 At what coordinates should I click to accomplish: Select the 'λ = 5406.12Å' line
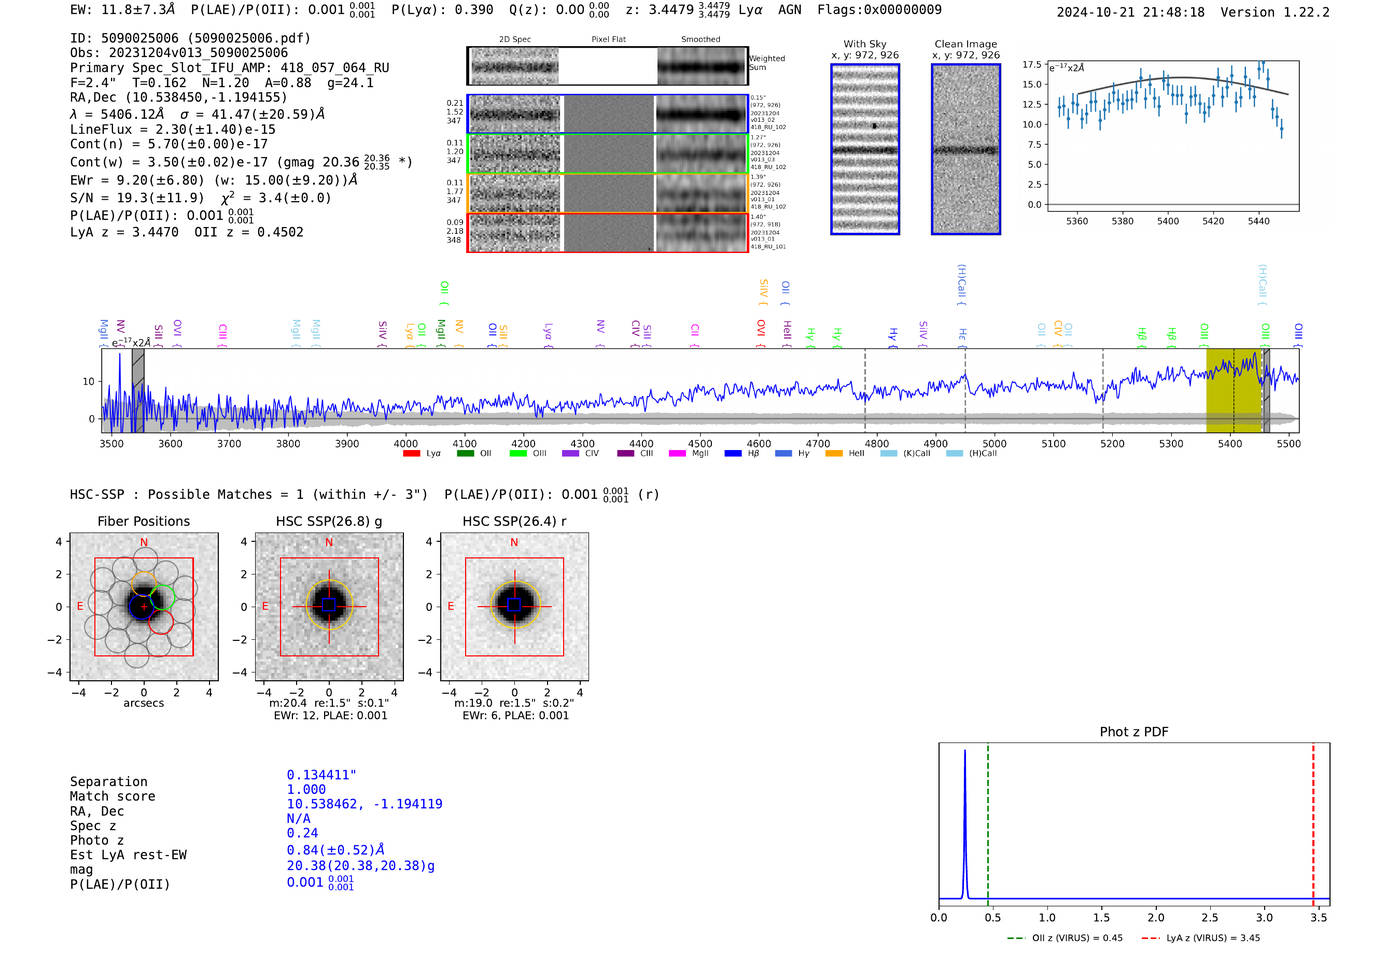click(117, 114)
